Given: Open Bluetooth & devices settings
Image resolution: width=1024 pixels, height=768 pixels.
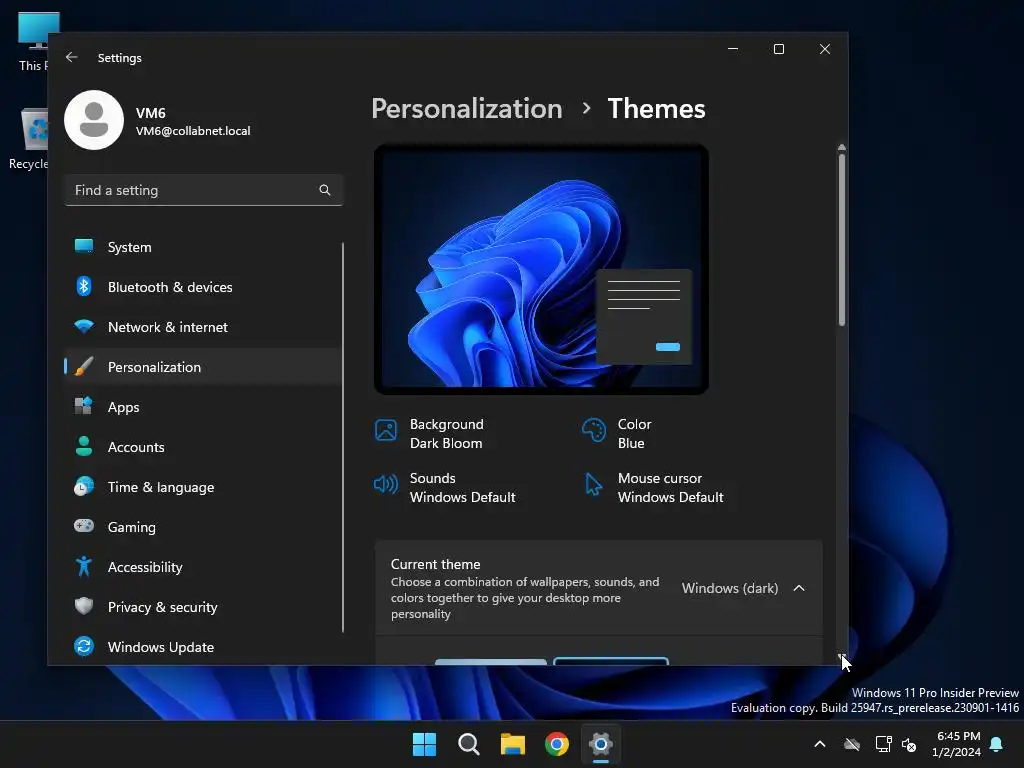Looking at the screenshot, I should [x=203, y=287].
